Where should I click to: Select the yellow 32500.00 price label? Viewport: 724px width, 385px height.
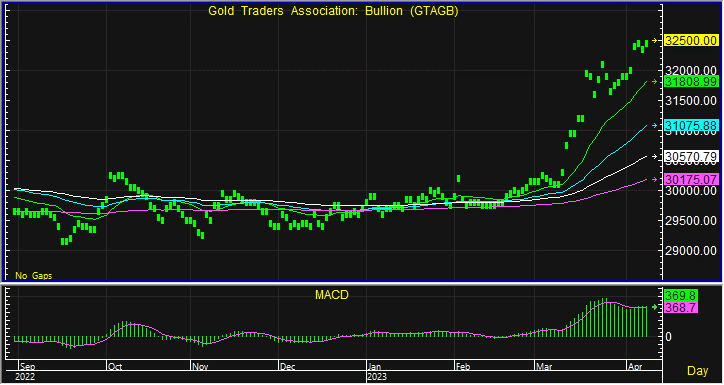691,41
